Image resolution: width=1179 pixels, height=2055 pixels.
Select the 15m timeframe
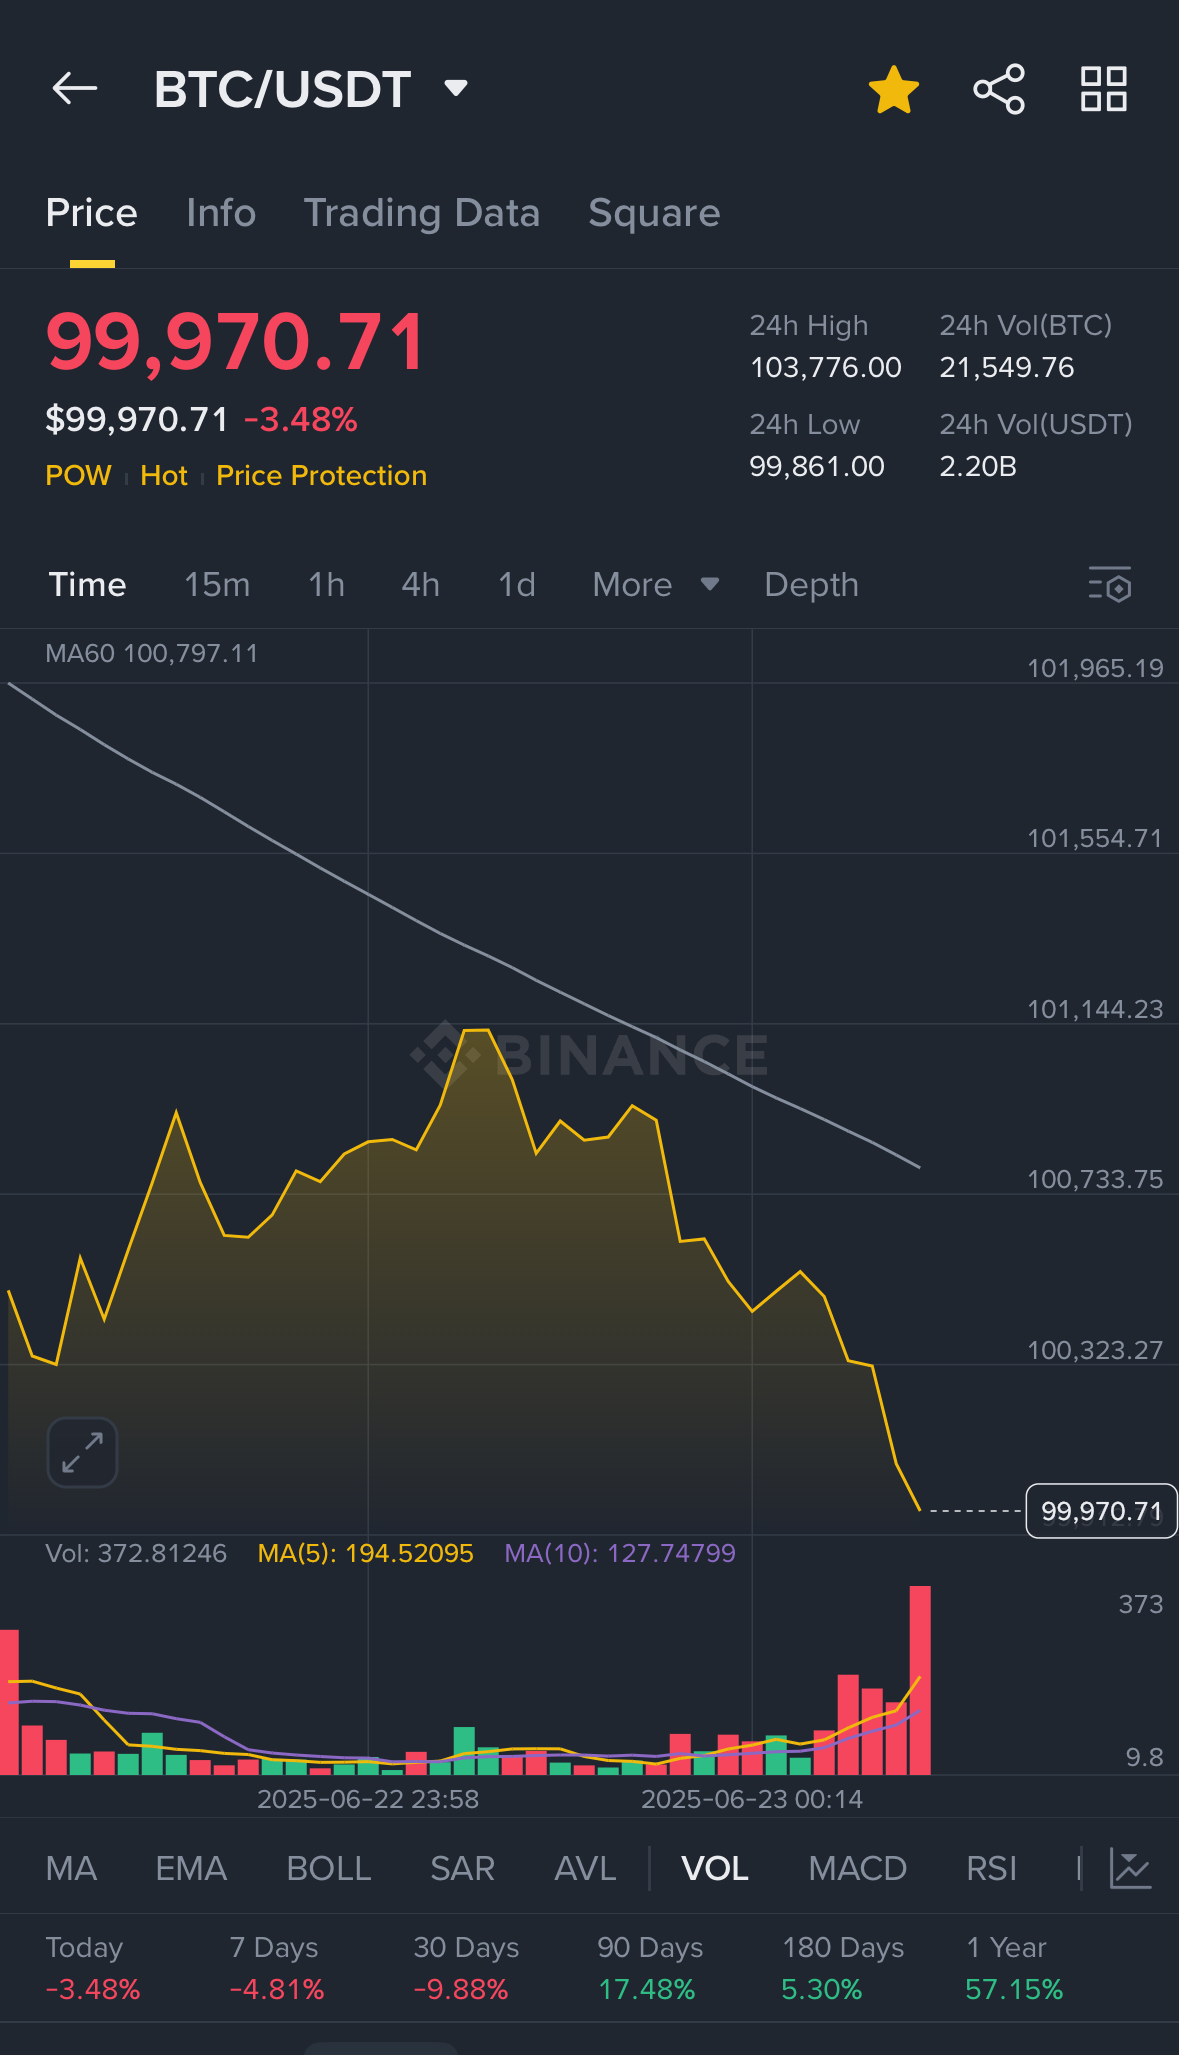[x=217, y=585]
